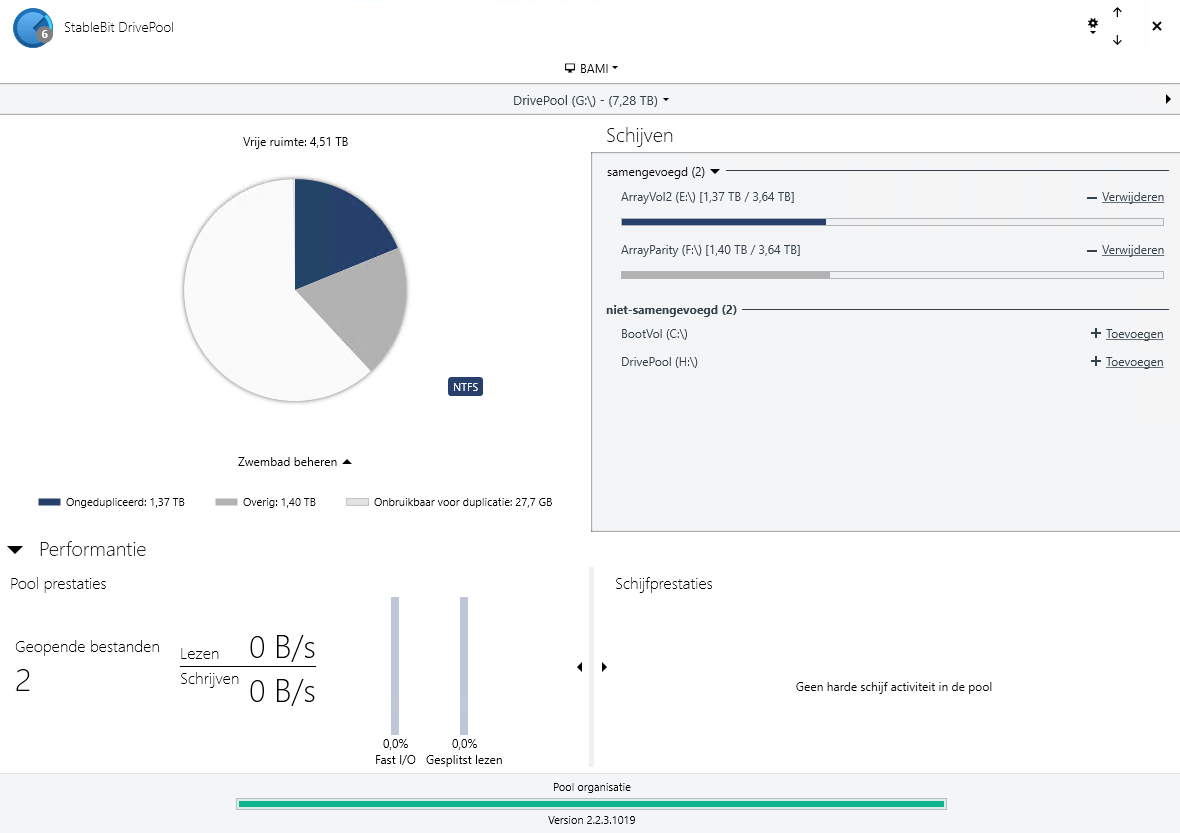Viewport: 1180px width, 833px height.
Task: Click the NTFS badge
Action: pyautogui.click(x=465, y=387)
